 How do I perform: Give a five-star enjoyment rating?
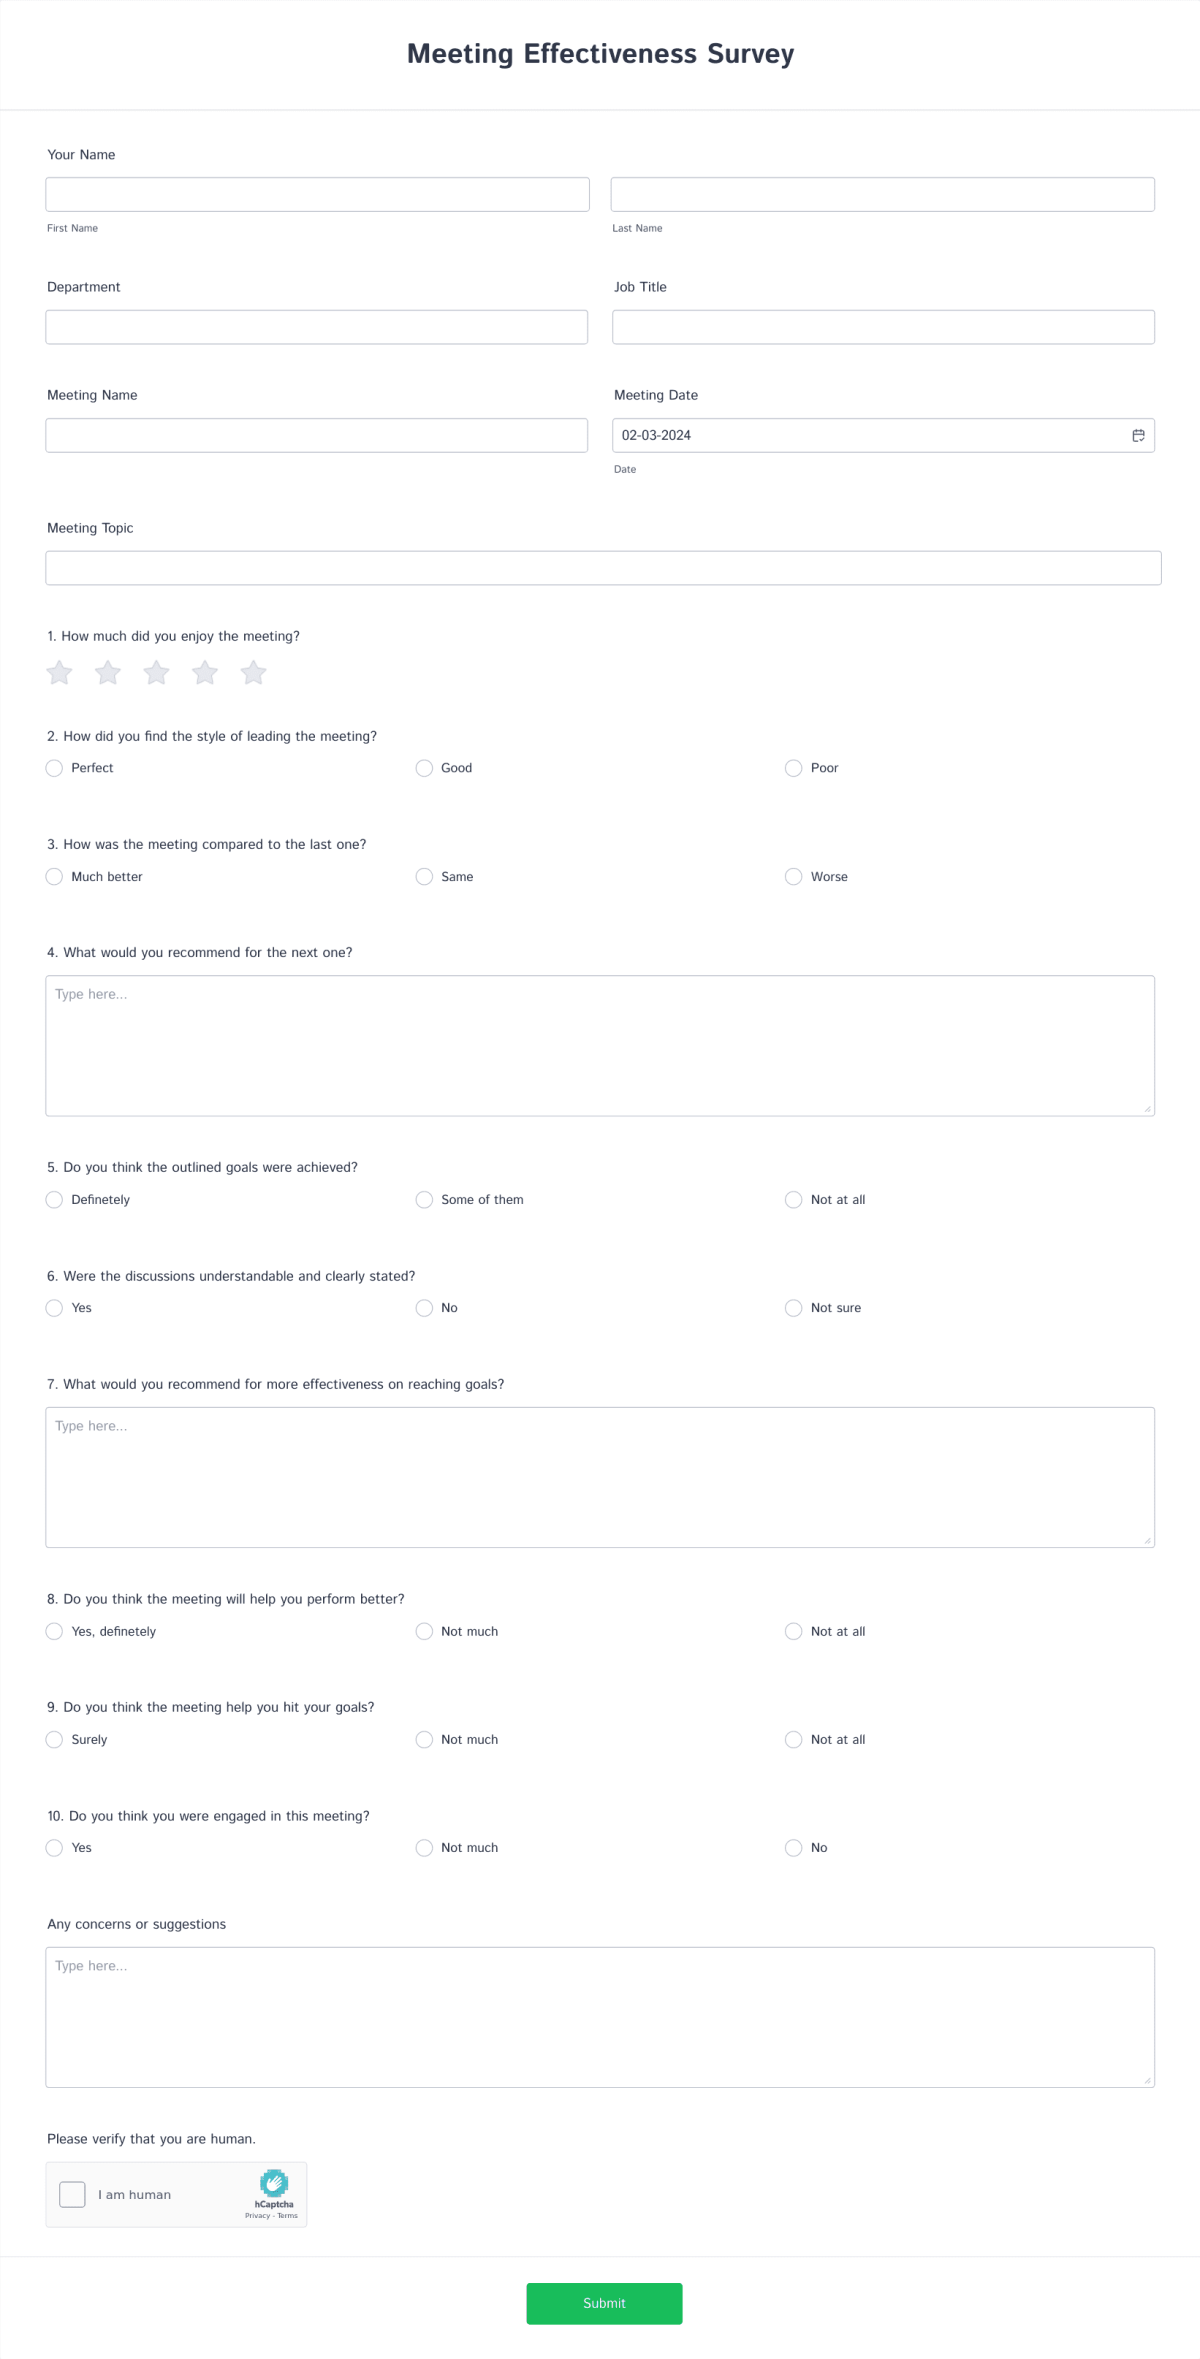(253, 673)
